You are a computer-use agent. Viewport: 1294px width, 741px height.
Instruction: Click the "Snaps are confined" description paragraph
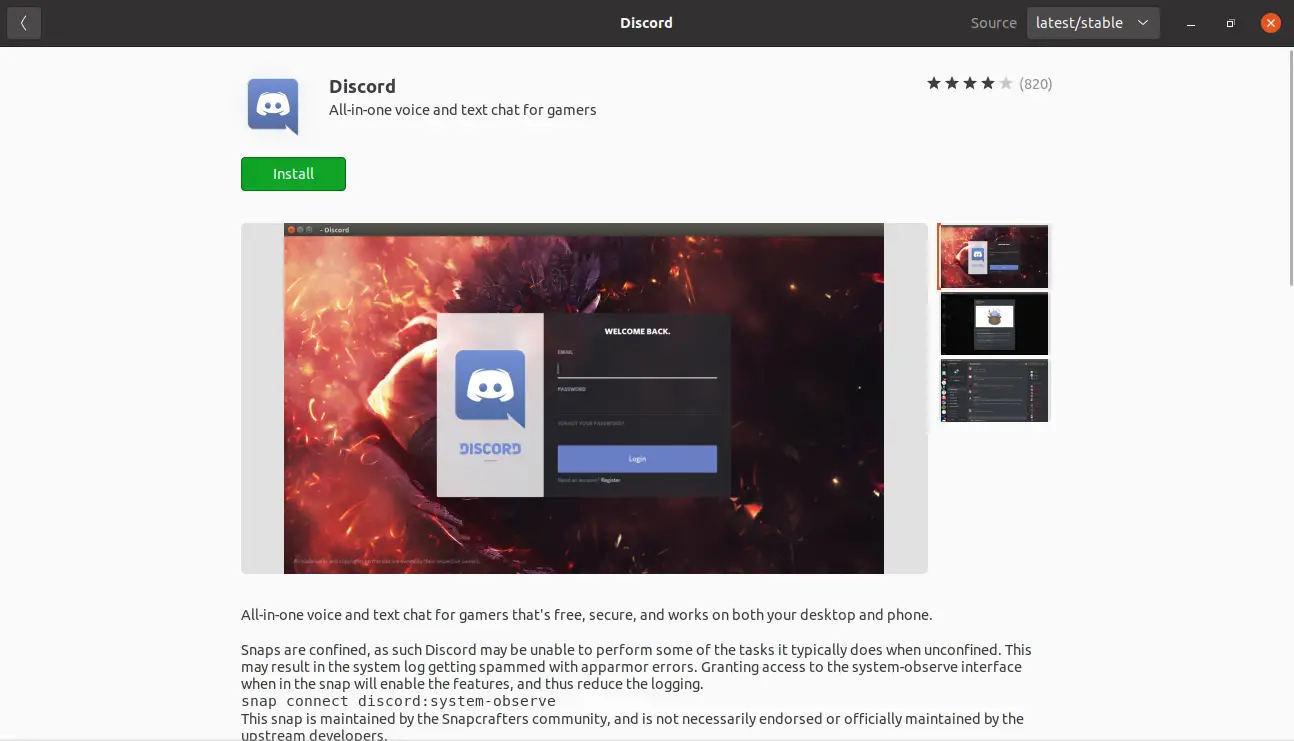(x=637, y=667)
